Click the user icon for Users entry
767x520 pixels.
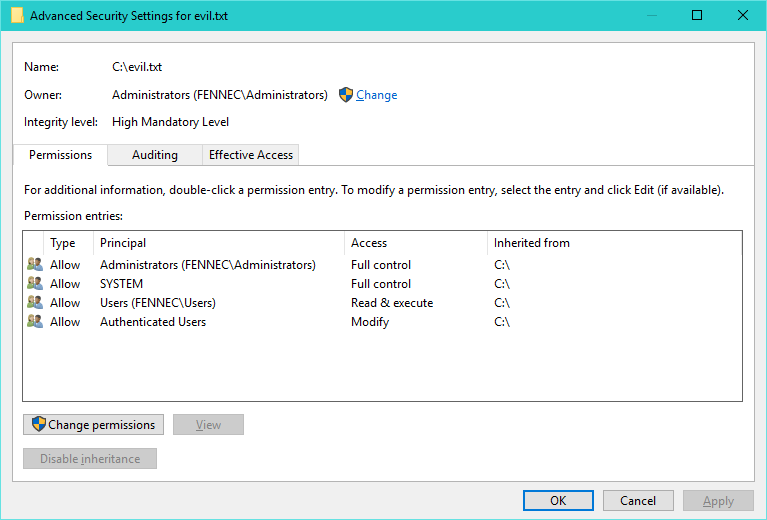point(35,303)
